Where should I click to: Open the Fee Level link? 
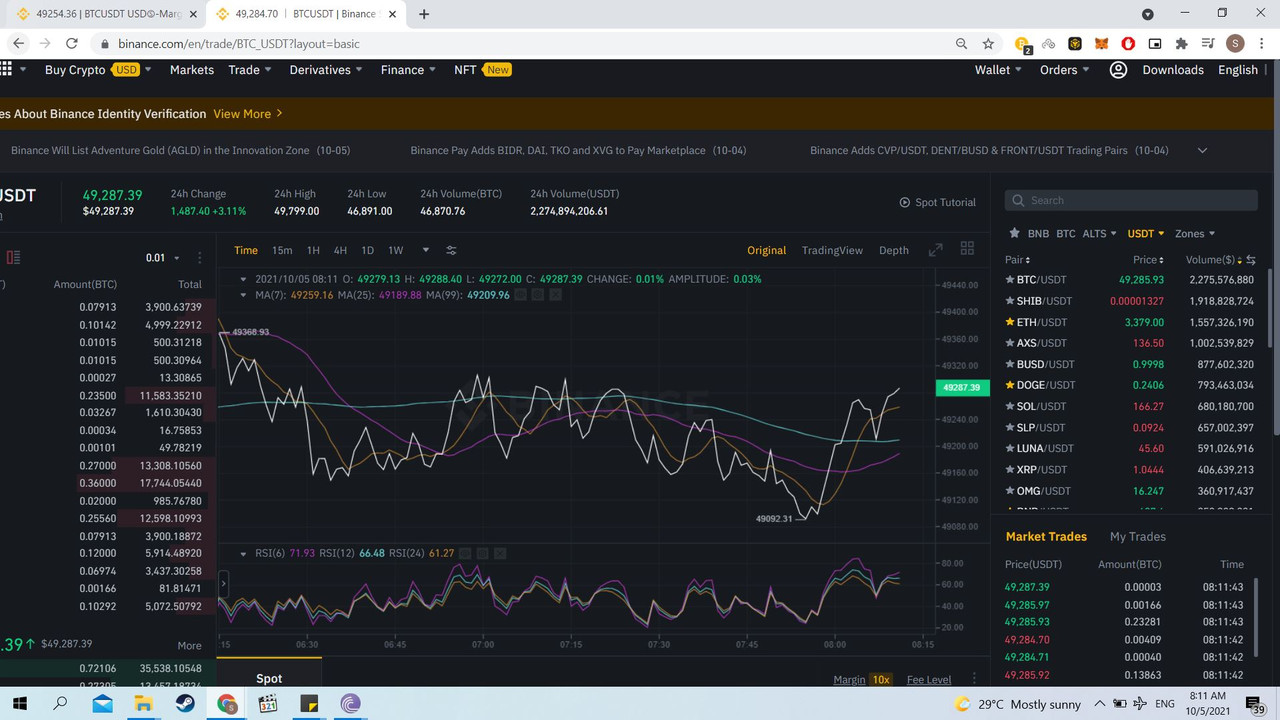[x=929, y=680]
